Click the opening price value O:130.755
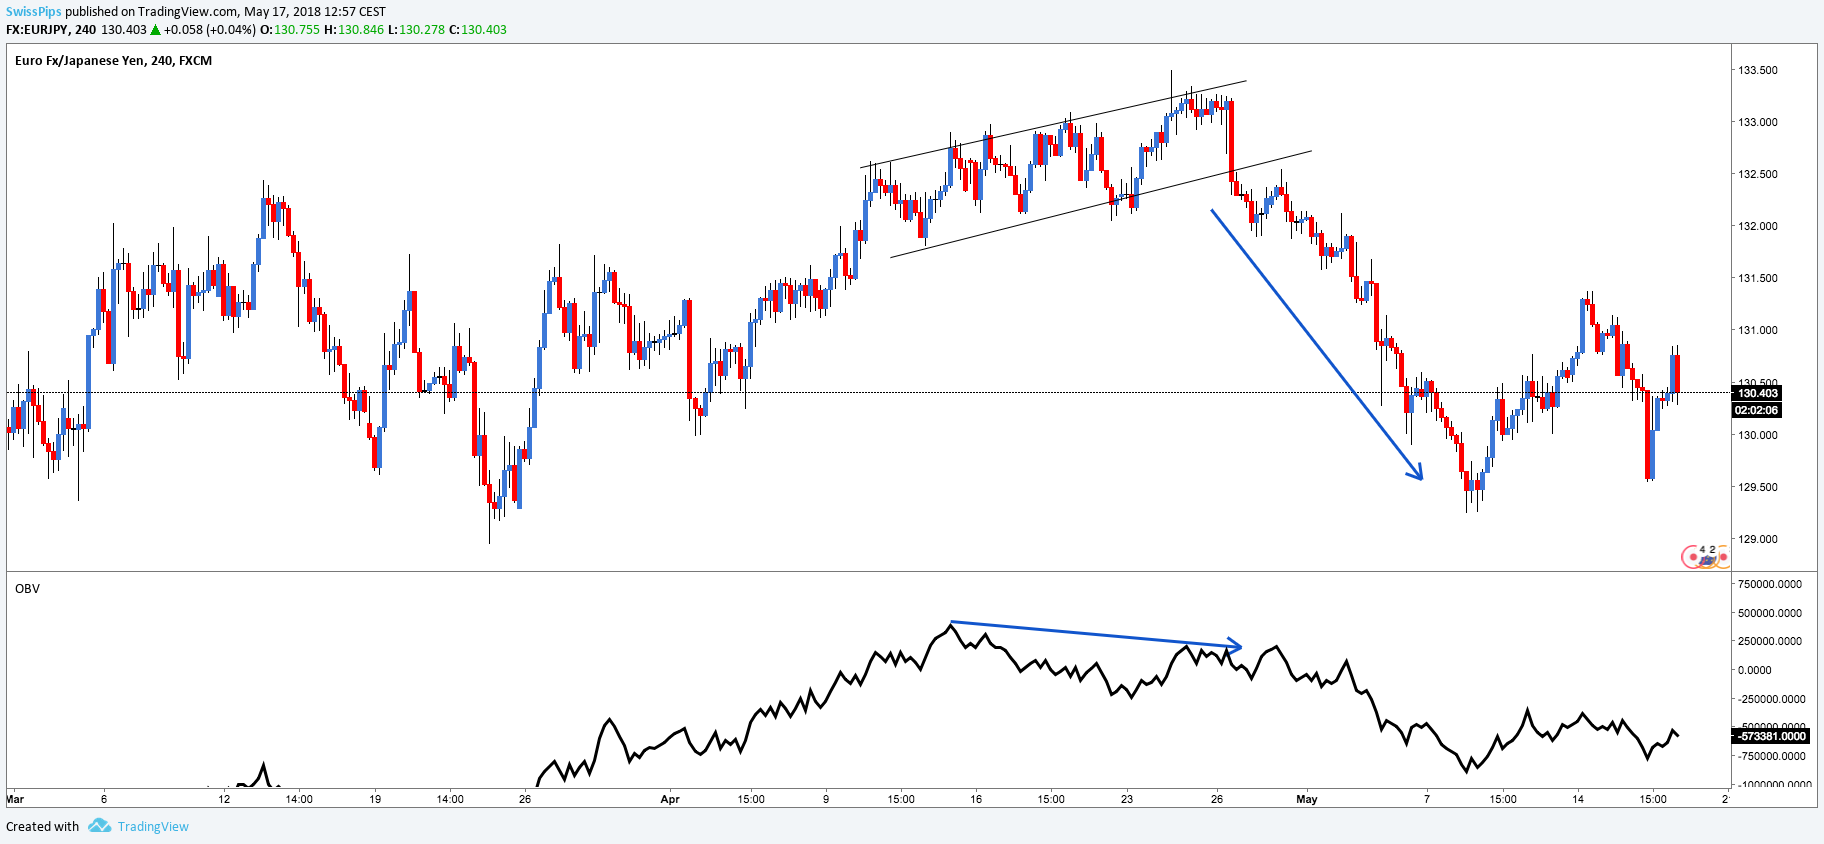The height and width of the screenshot is (844, 1824). click(290, 30)
